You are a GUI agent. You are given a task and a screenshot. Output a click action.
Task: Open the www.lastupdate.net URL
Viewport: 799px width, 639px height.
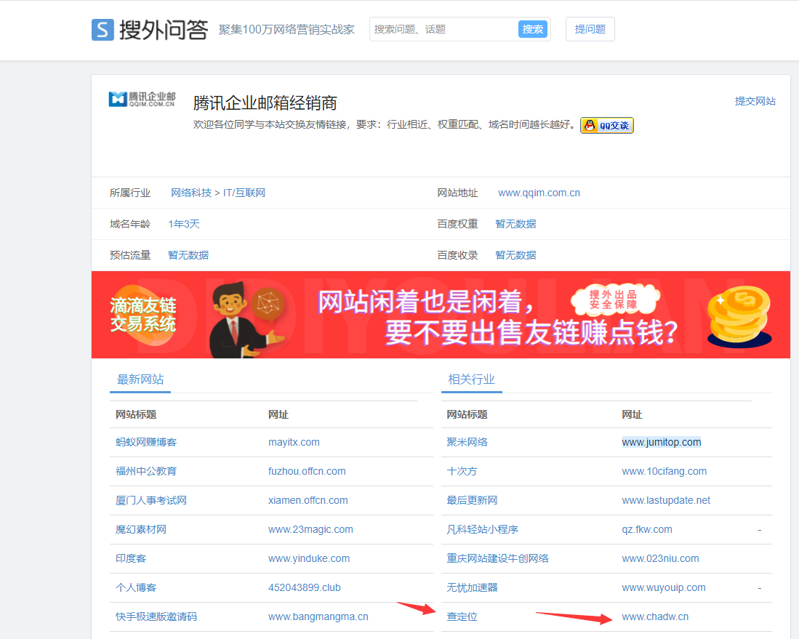(666, 500)
